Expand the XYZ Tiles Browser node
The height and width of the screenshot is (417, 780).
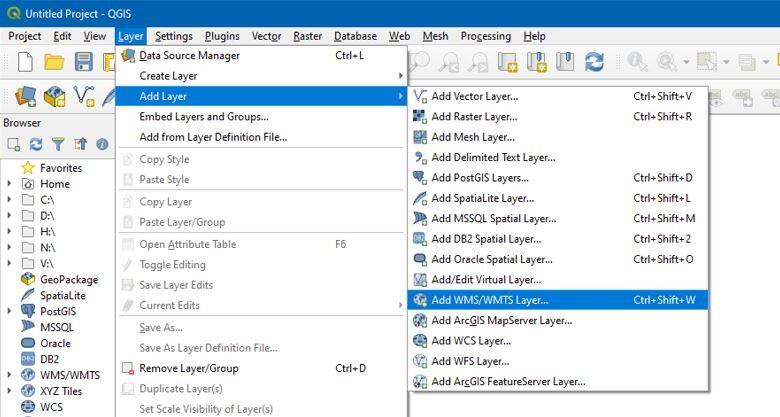tap(9, 391)
